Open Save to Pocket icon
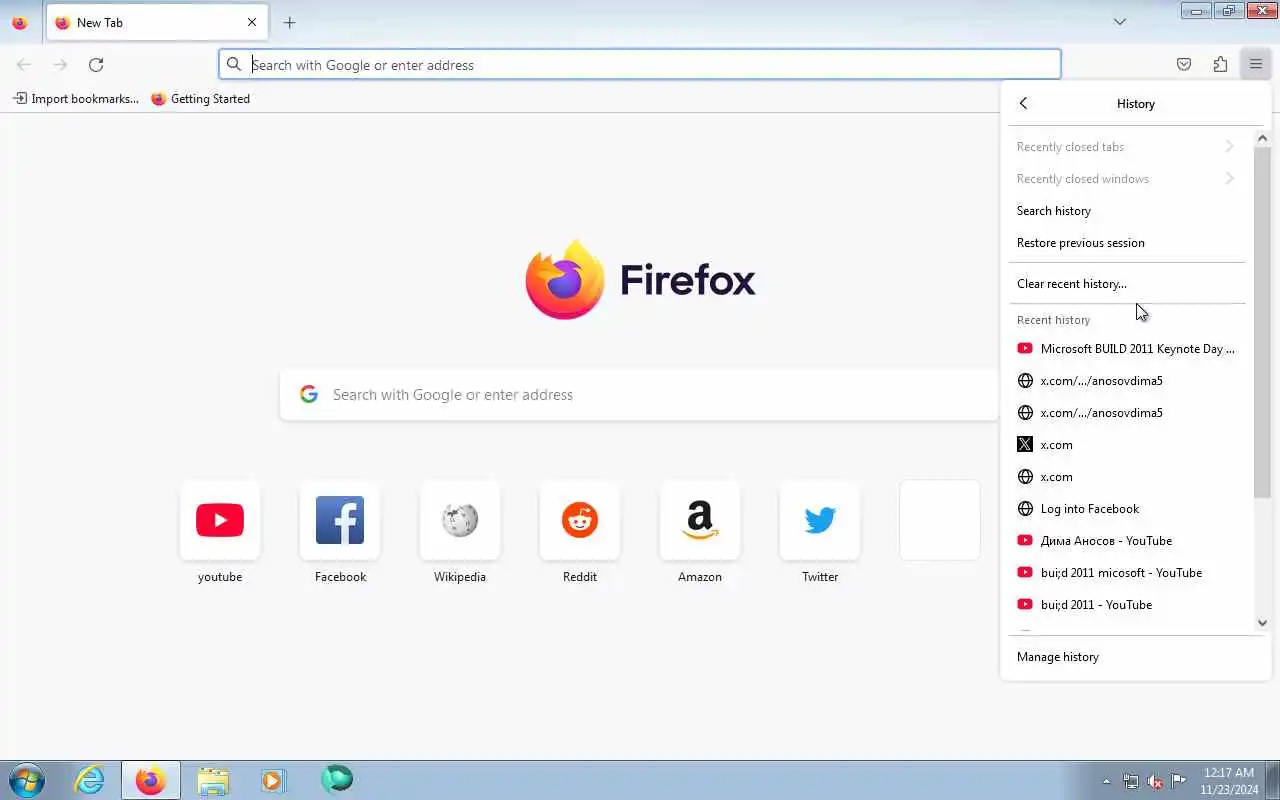This screenshot has width=1280, height=800. 1184,65
